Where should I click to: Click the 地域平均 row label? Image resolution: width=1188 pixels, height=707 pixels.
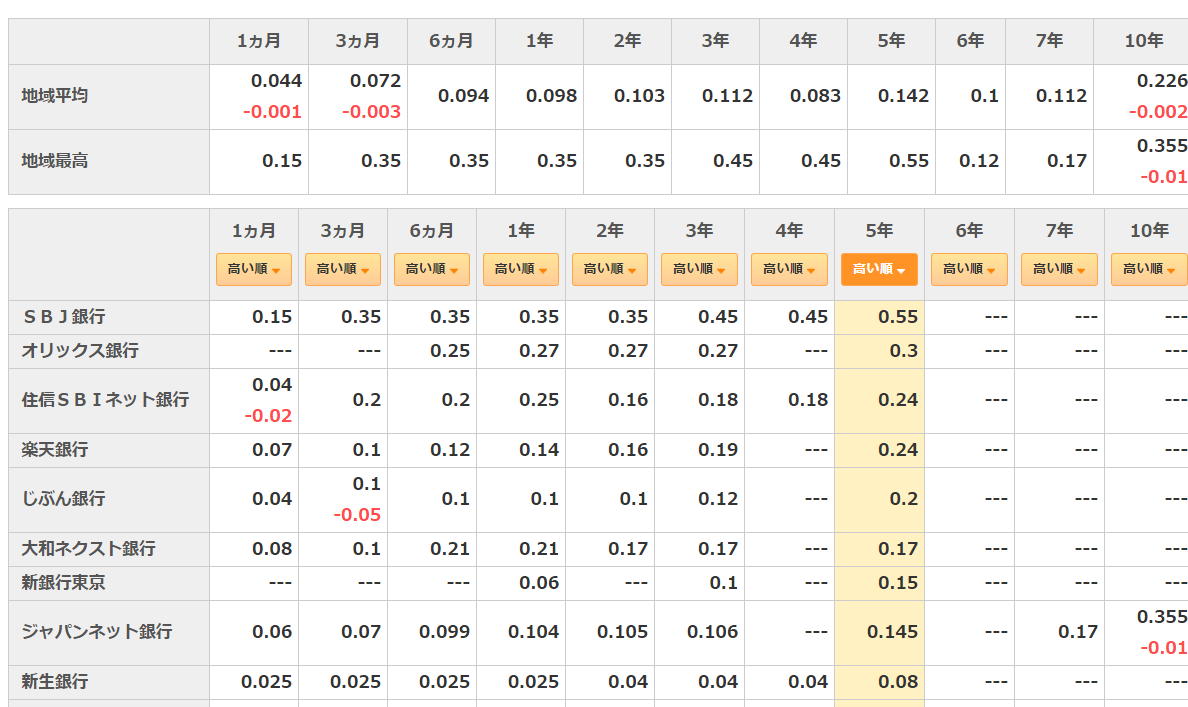55,96
